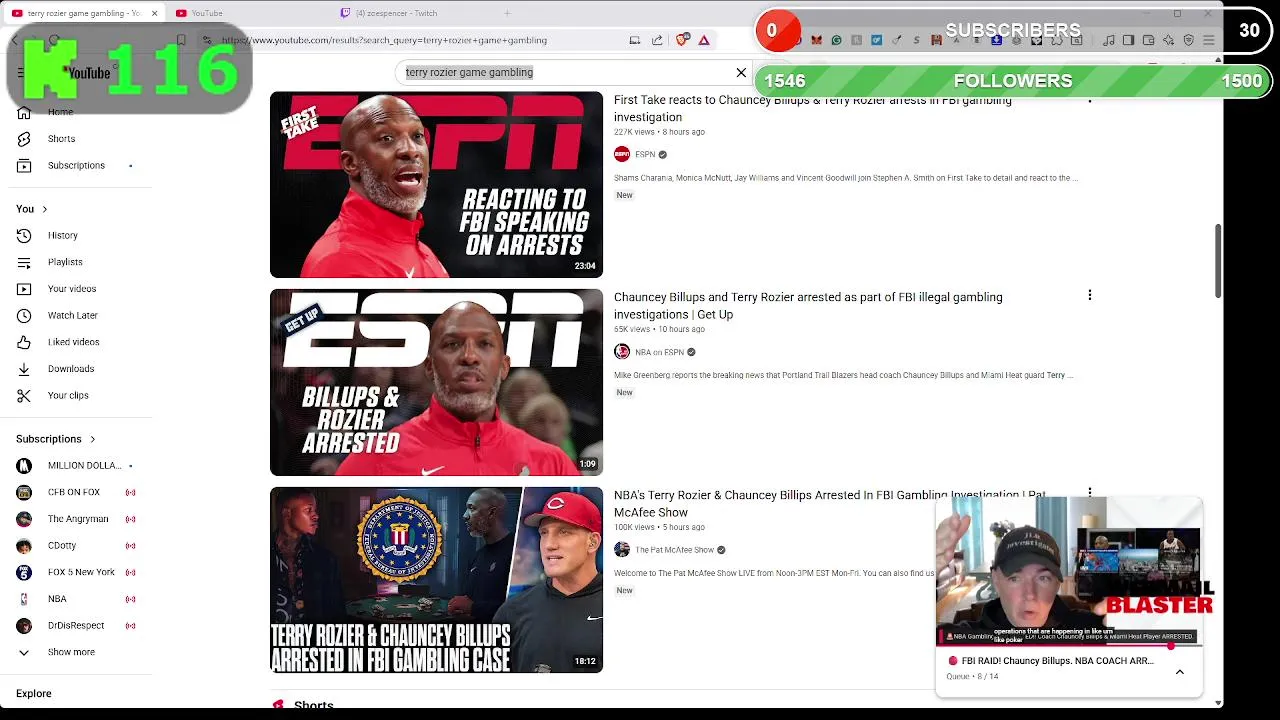
Task: Seek on miniplayer progress bar
Action: click(1068, 645)
